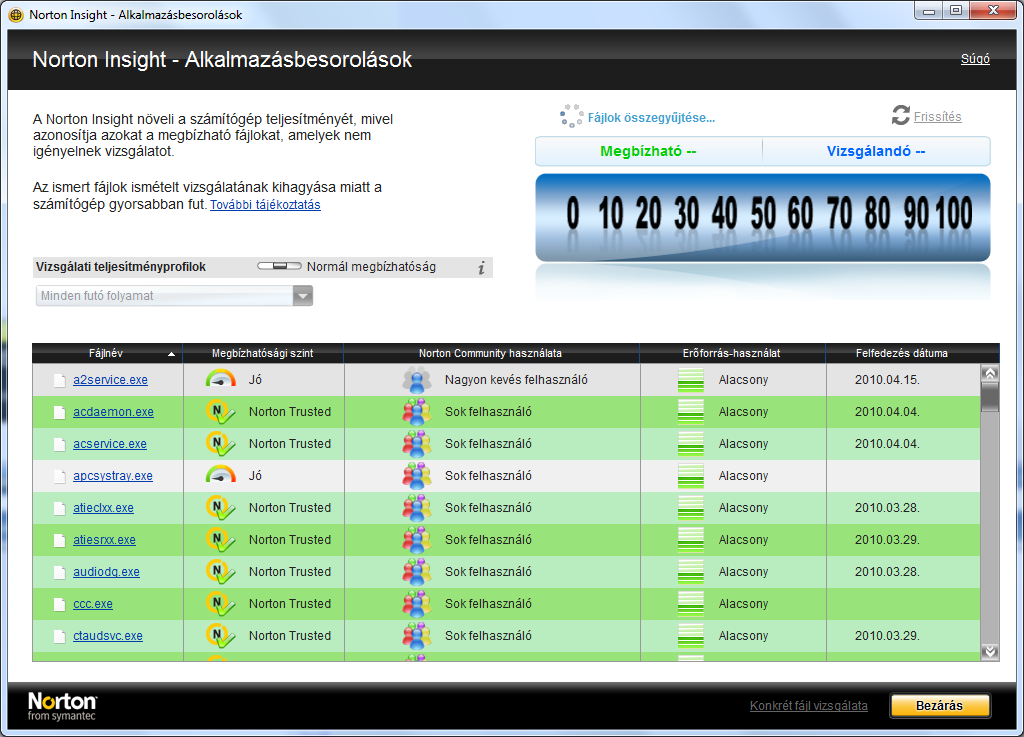The image size is (1024, 737).
Task: Click the trust gauge icon for a2service.exe
Action: coord(221,379)
